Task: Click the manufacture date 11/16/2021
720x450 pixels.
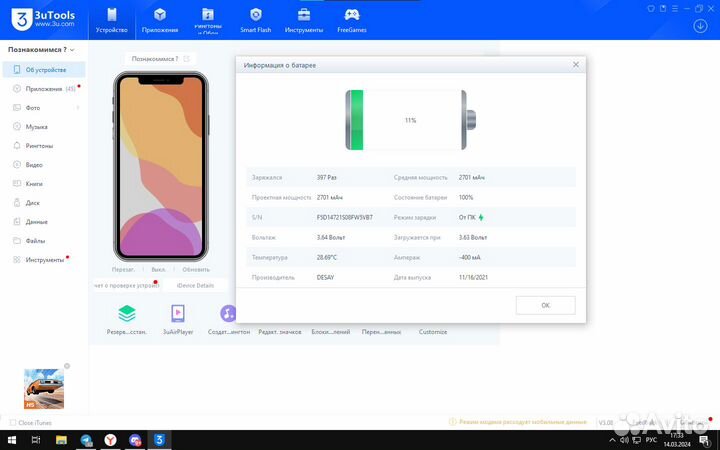Action: 473,277
